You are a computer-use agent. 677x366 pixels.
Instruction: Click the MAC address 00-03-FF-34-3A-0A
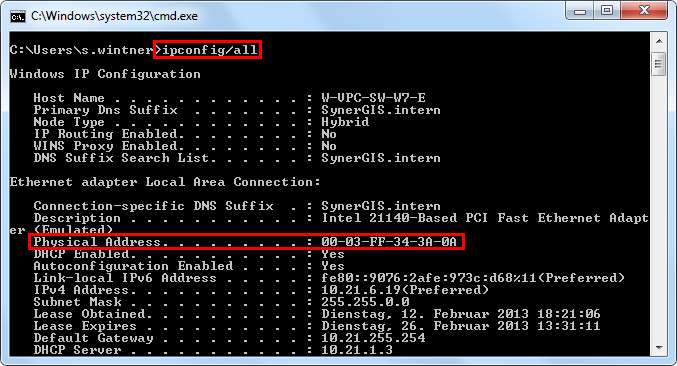(x=389, y=242)
